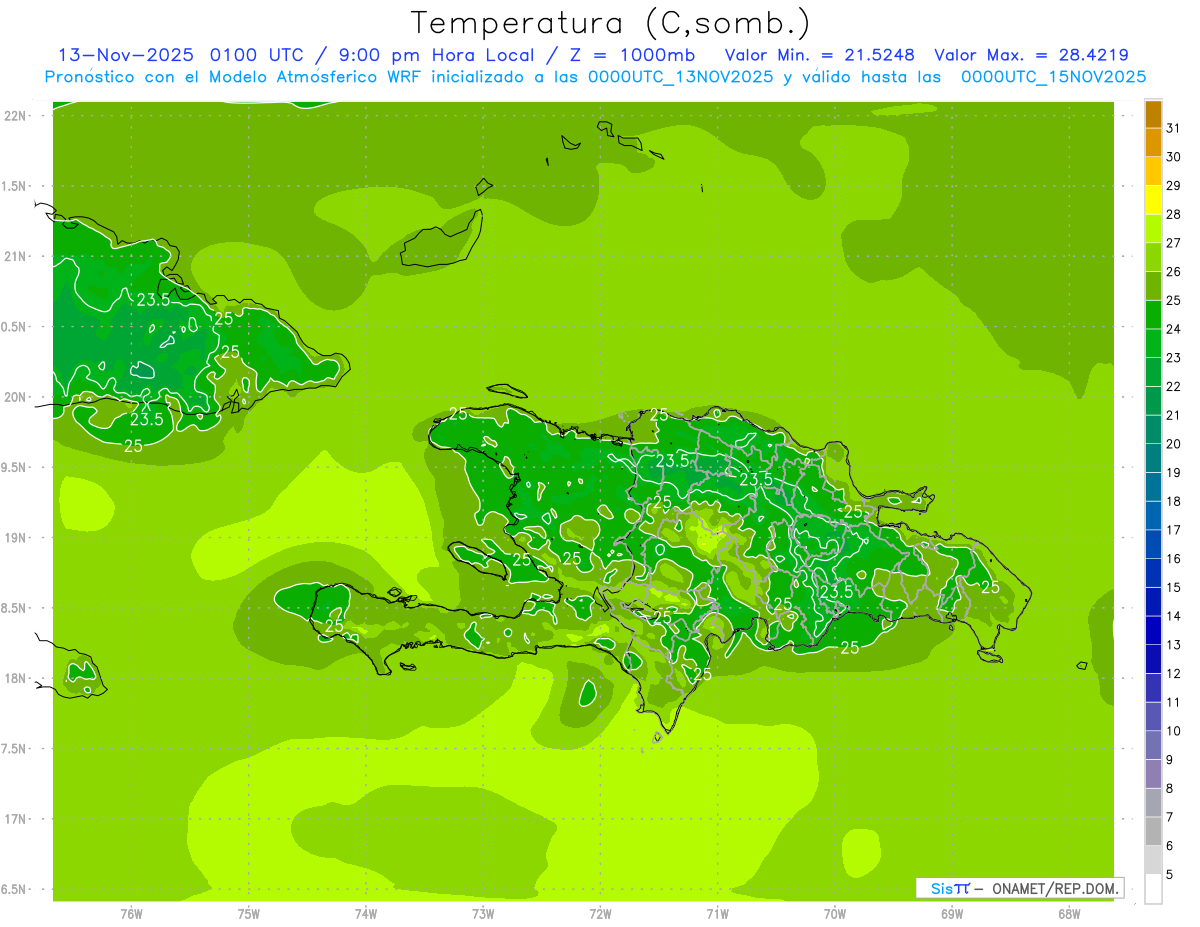Select the "13-Nov-2025" date in the header
1200x927 pixels.
(125, 55)
